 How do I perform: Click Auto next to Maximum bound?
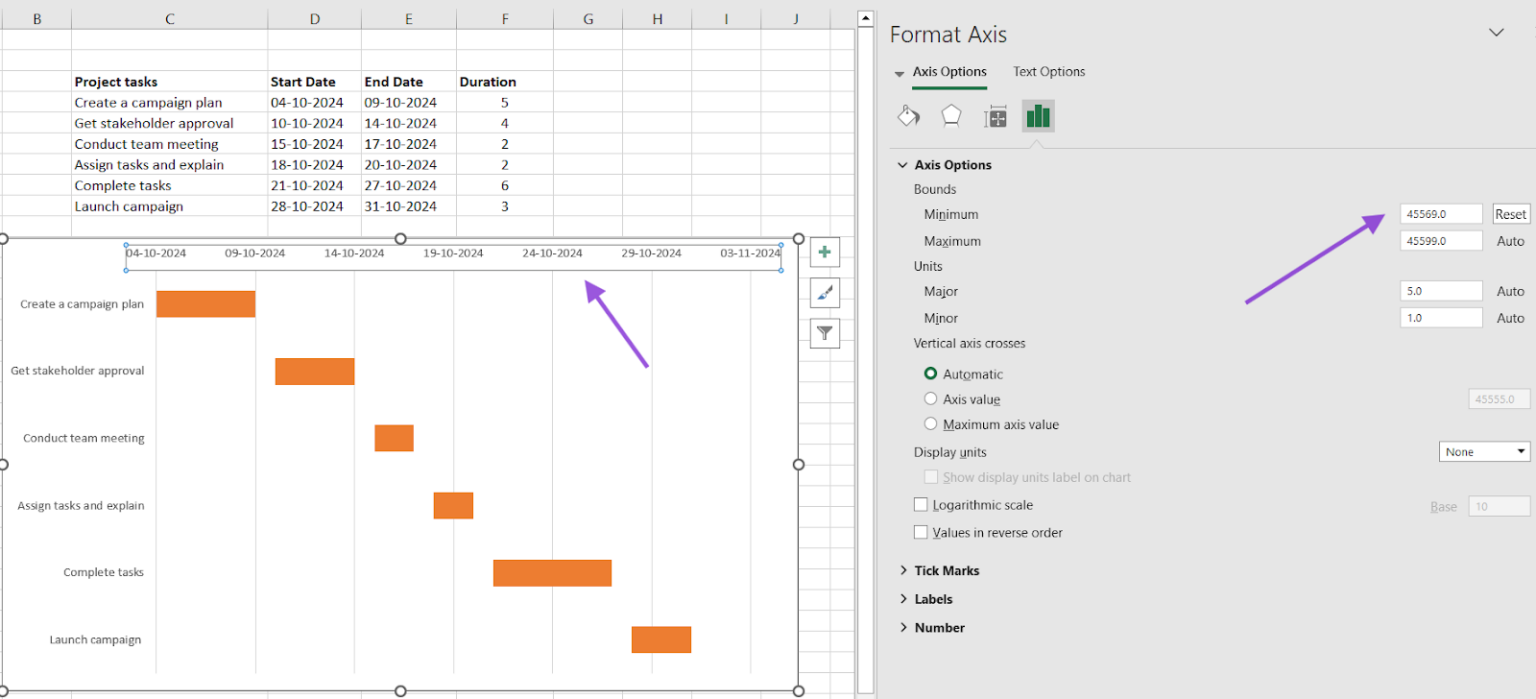(x=1510, y=240)
